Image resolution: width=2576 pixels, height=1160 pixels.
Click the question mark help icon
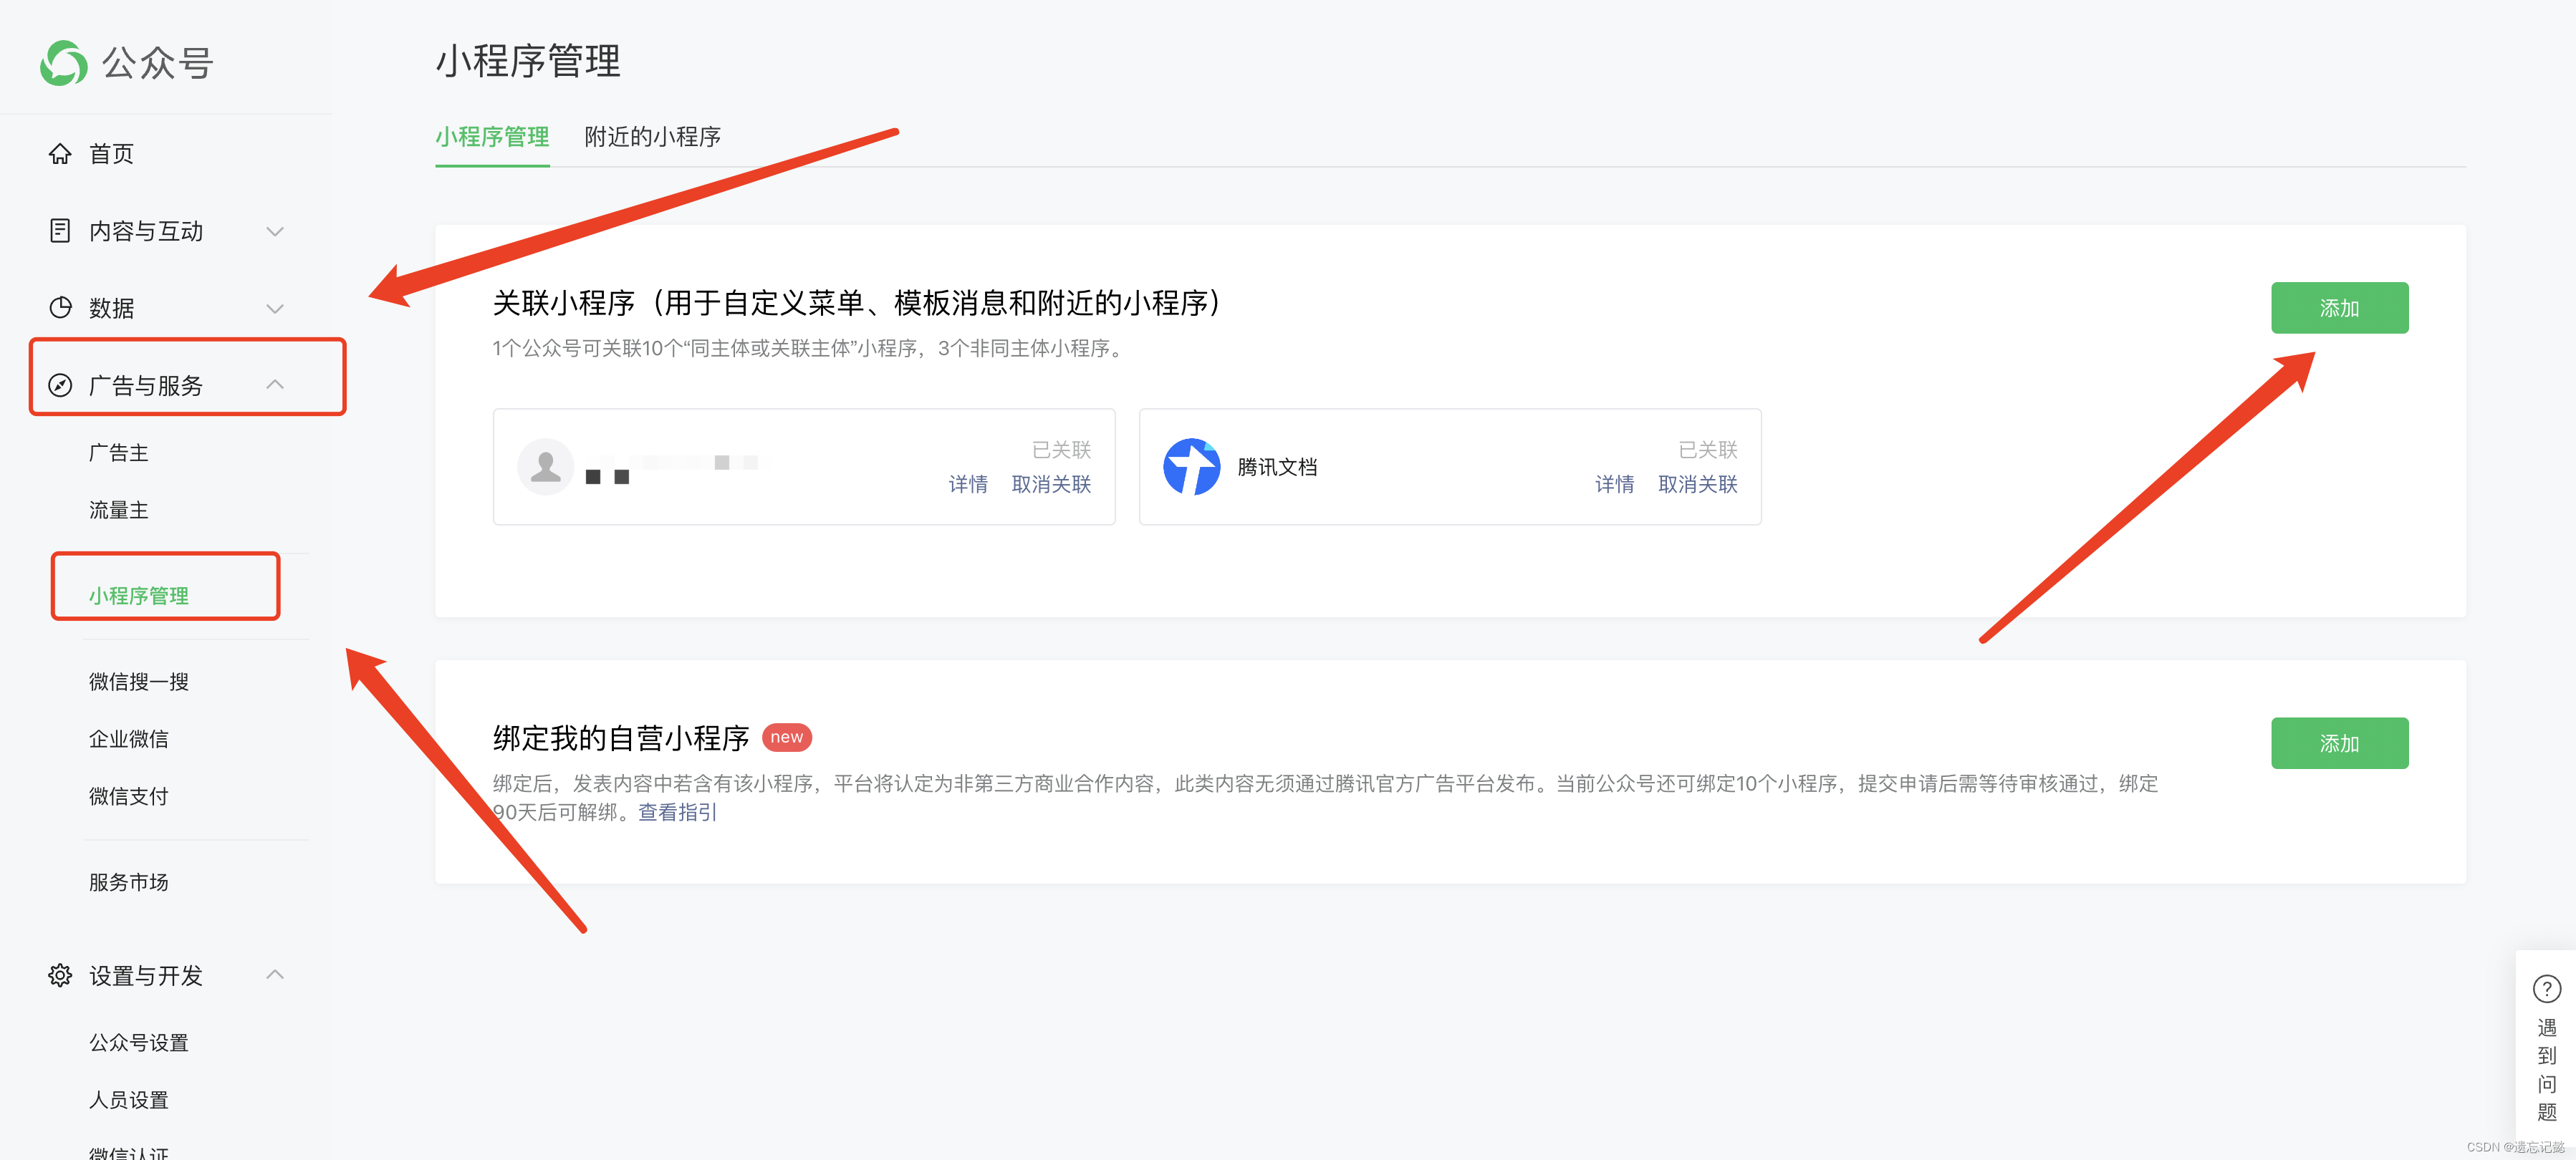[x=2546, y=989]
